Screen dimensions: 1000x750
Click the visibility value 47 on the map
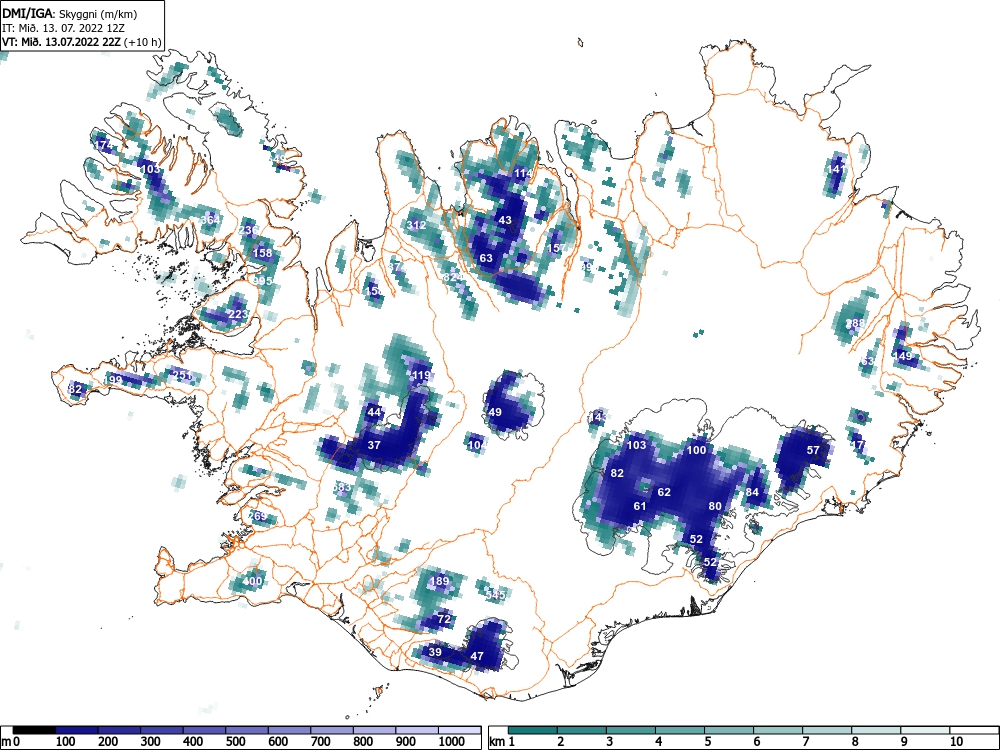[x=477, y=656]
